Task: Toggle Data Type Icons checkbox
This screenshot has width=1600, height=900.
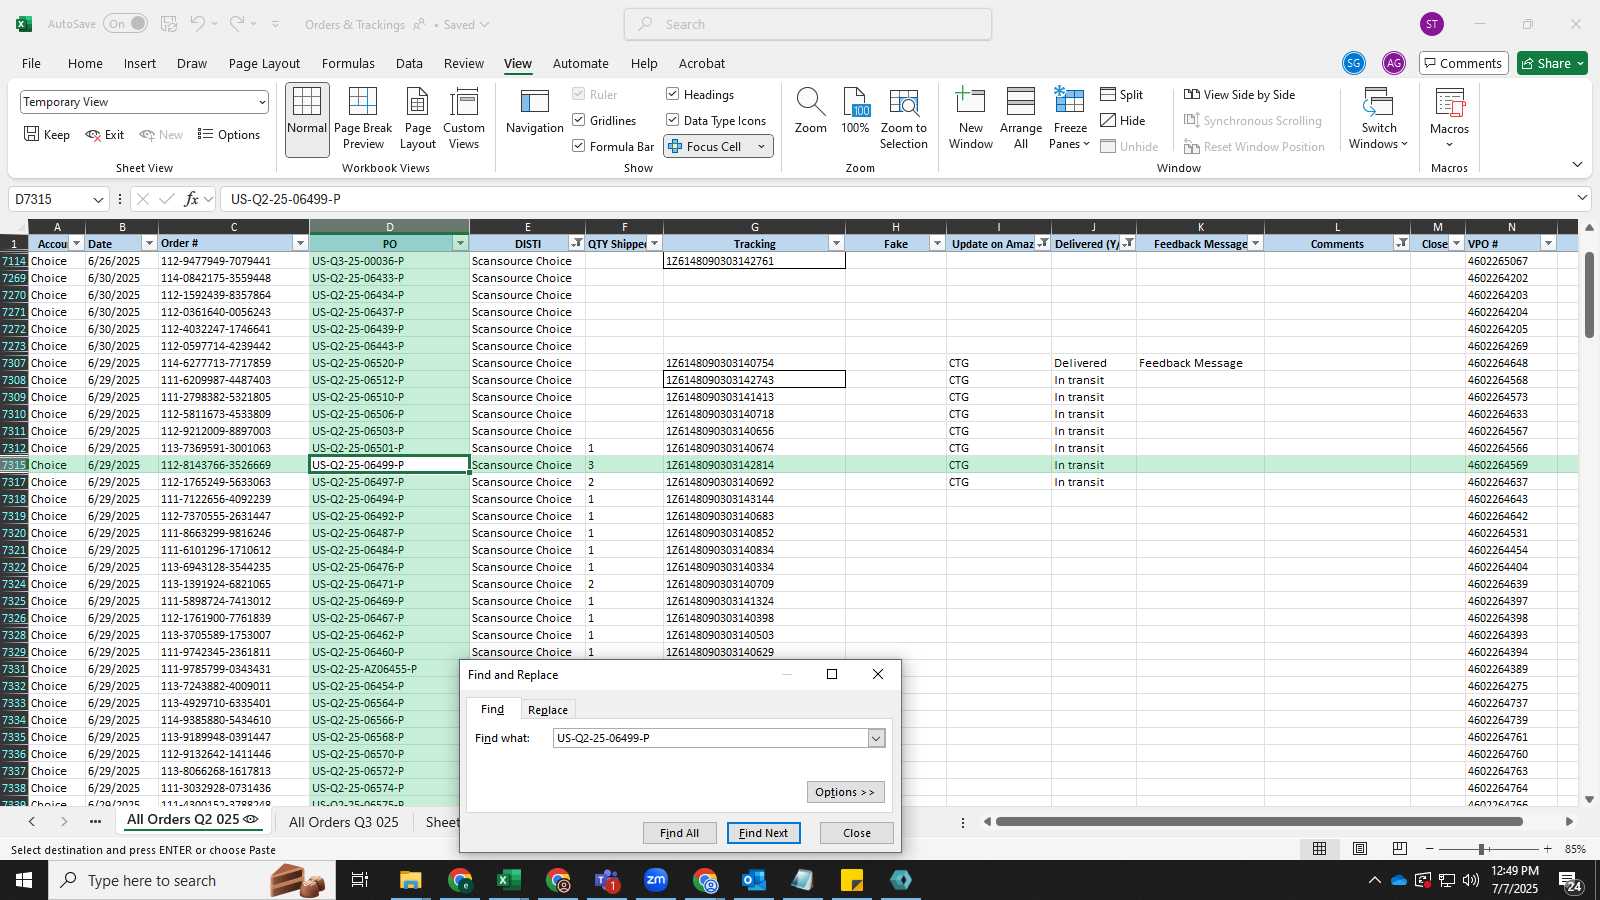Action: pyautogui.click(x=673, y=120)
